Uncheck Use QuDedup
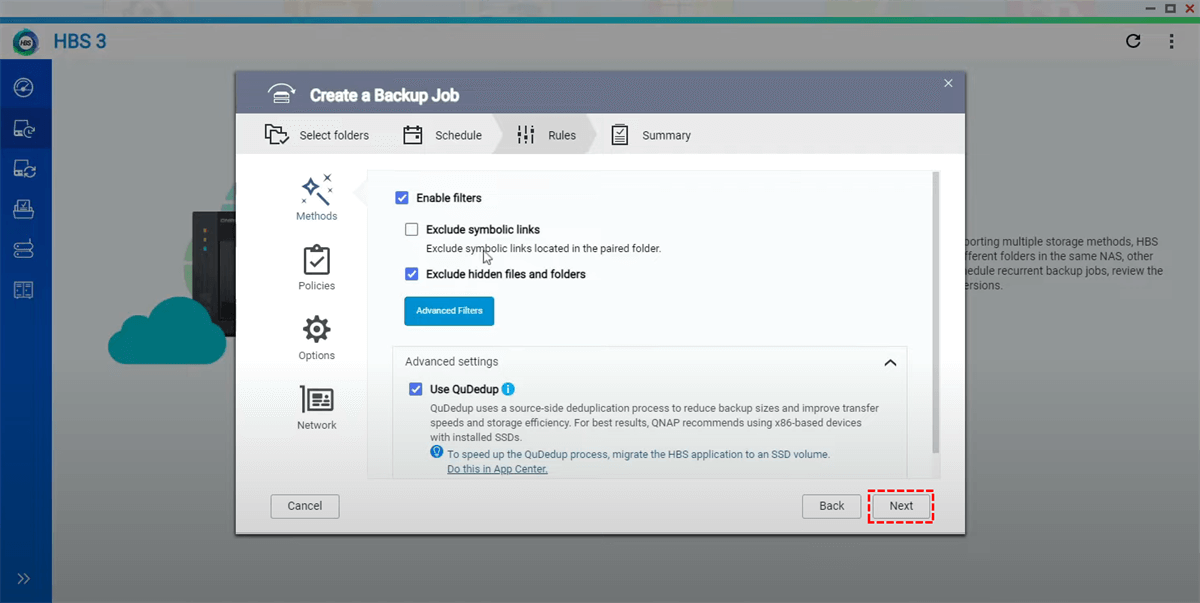 click(x=416, y=389)
